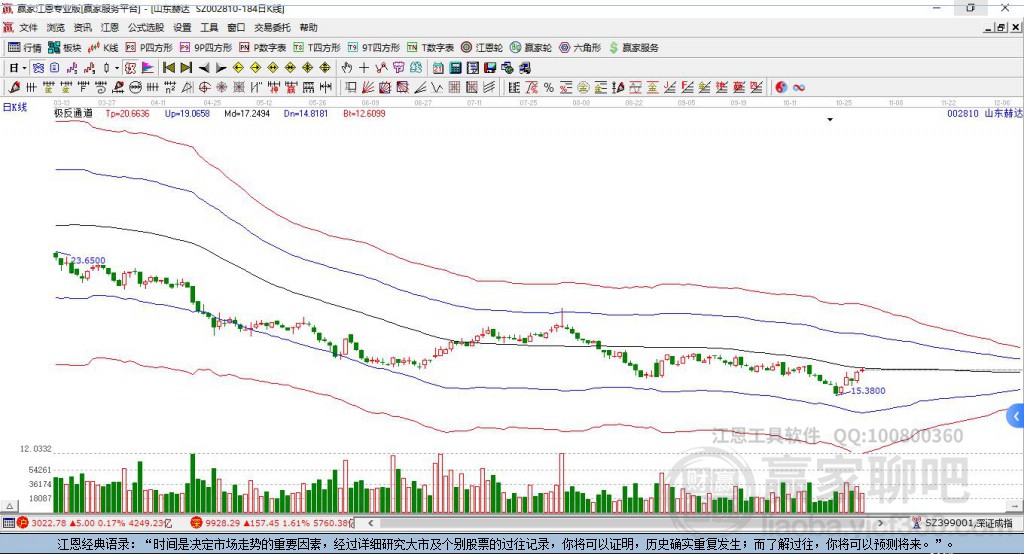
Task: Click the 行情 market quotes toolbar button
Action: (25, 47)
